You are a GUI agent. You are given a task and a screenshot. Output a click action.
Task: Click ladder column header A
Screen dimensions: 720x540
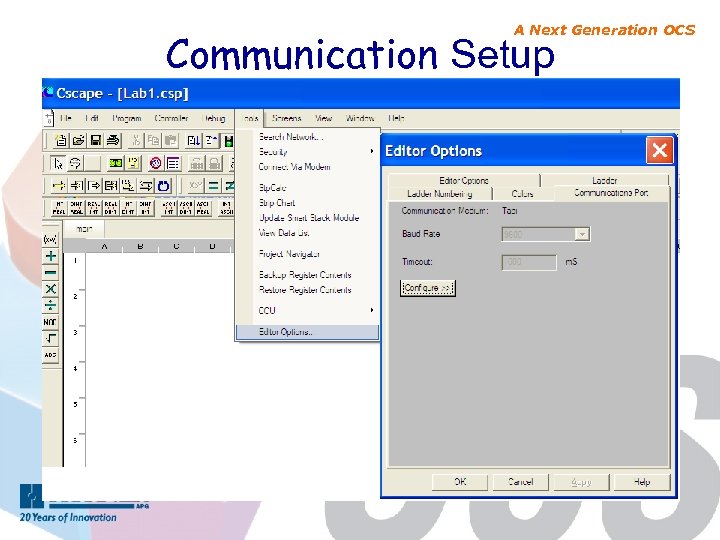[x=104, y=246]
